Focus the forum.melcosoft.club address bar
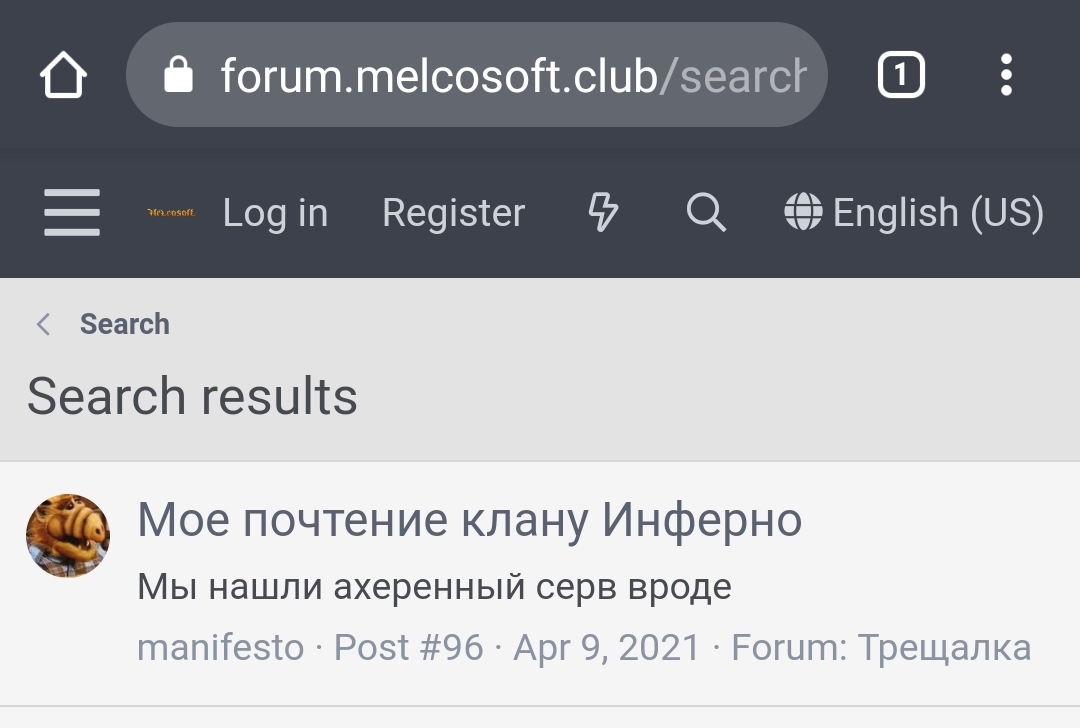Image resolution: width=1080 pixels, height=728 pixels. 477,74
